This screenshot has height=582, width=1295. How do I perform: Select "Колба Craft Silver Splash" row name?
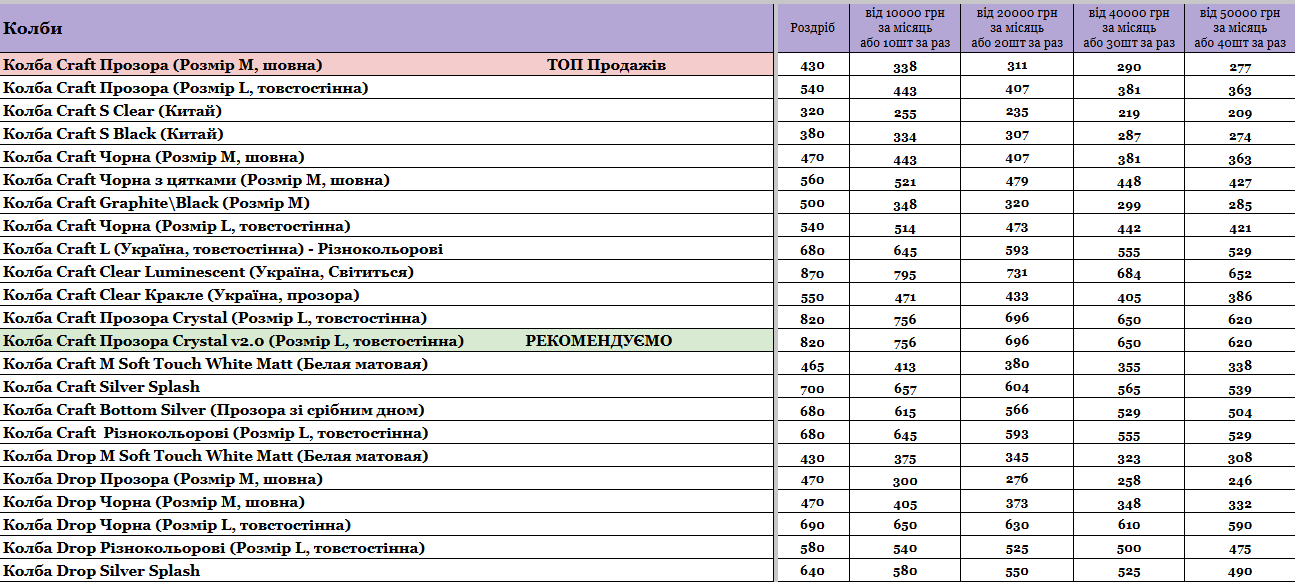(102, 387)
